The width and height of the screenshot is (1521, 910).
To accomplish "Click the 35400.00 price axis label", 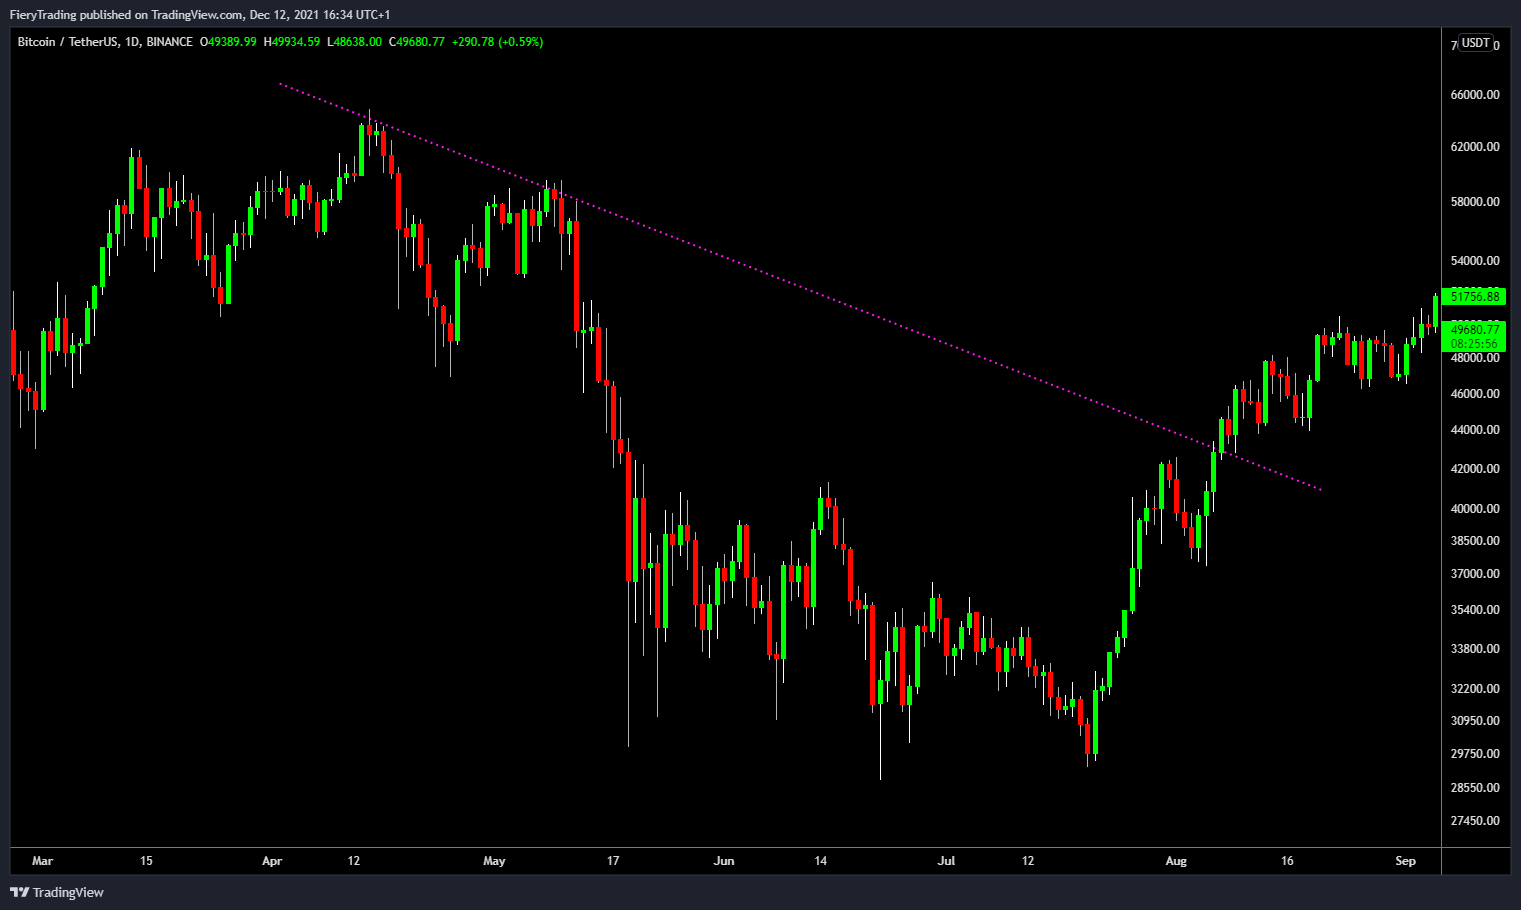I will click(x=1475, y=609).
